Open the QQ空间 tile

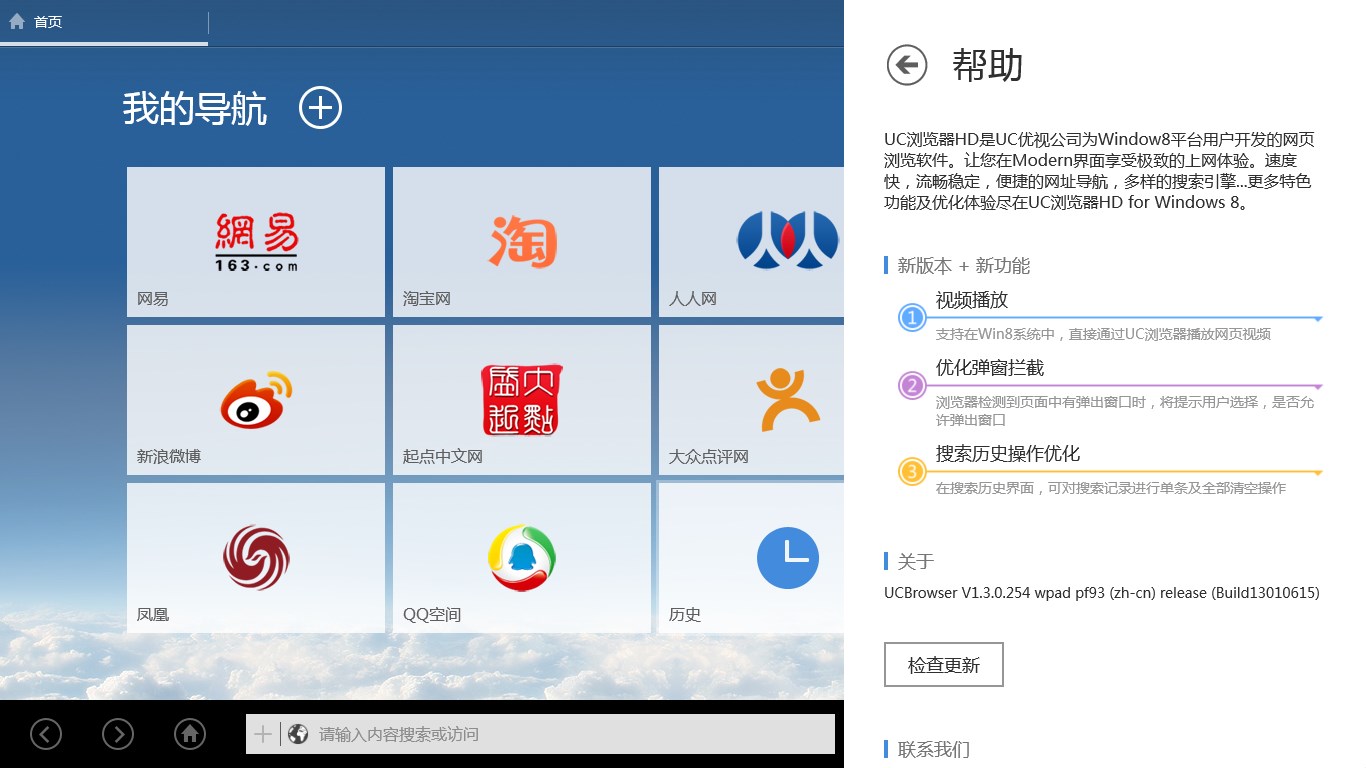522,558
